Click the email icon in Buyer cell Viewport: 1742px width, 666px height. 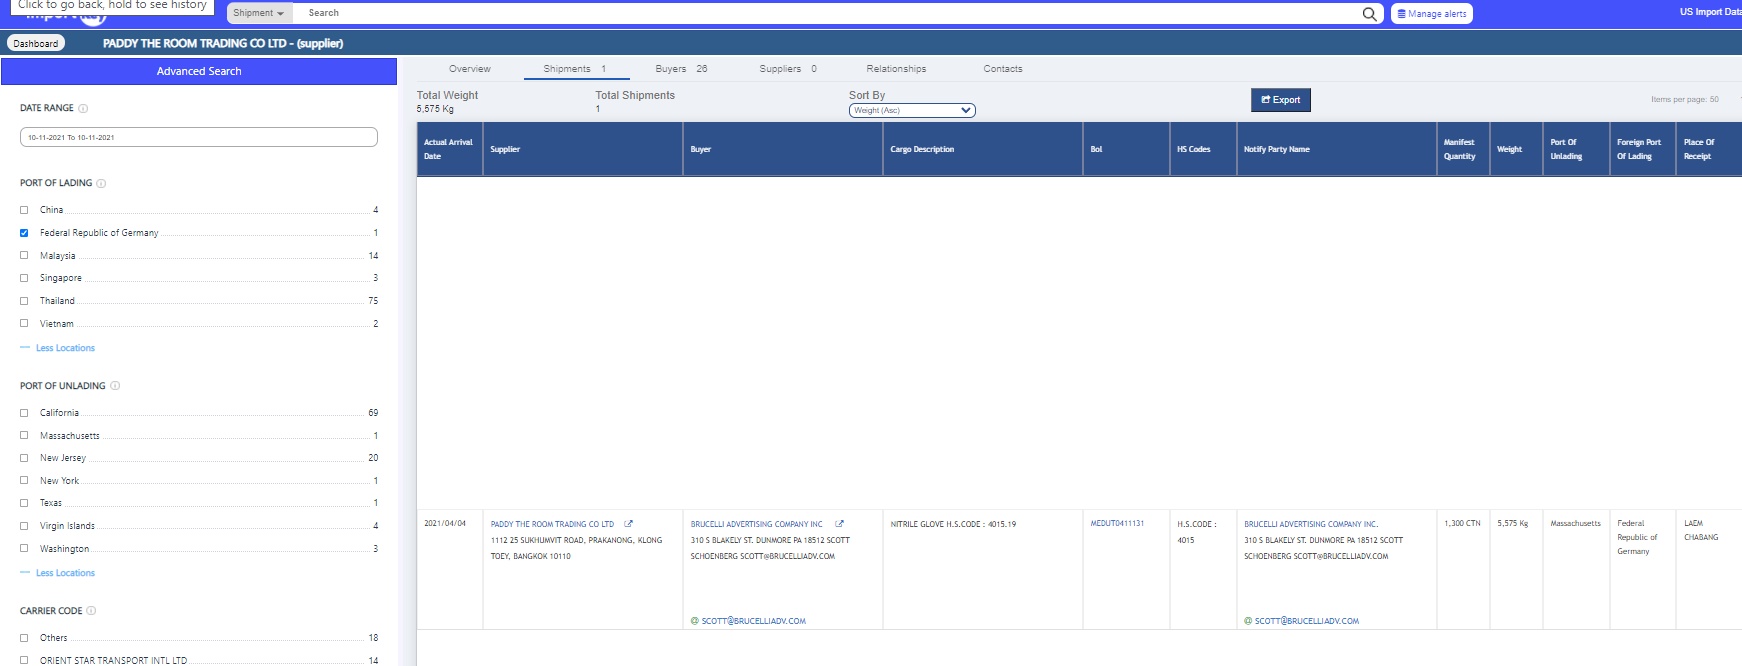coord(695,621)
